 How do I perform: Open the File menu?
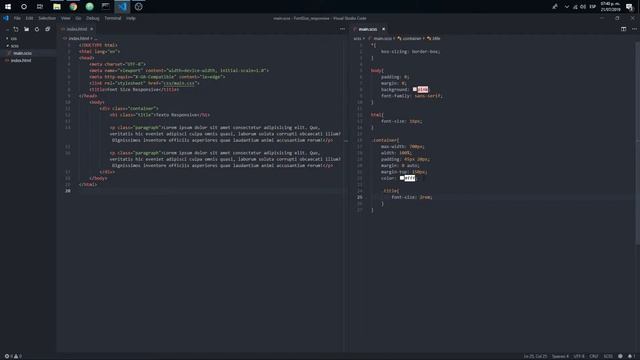click(17, 18)
